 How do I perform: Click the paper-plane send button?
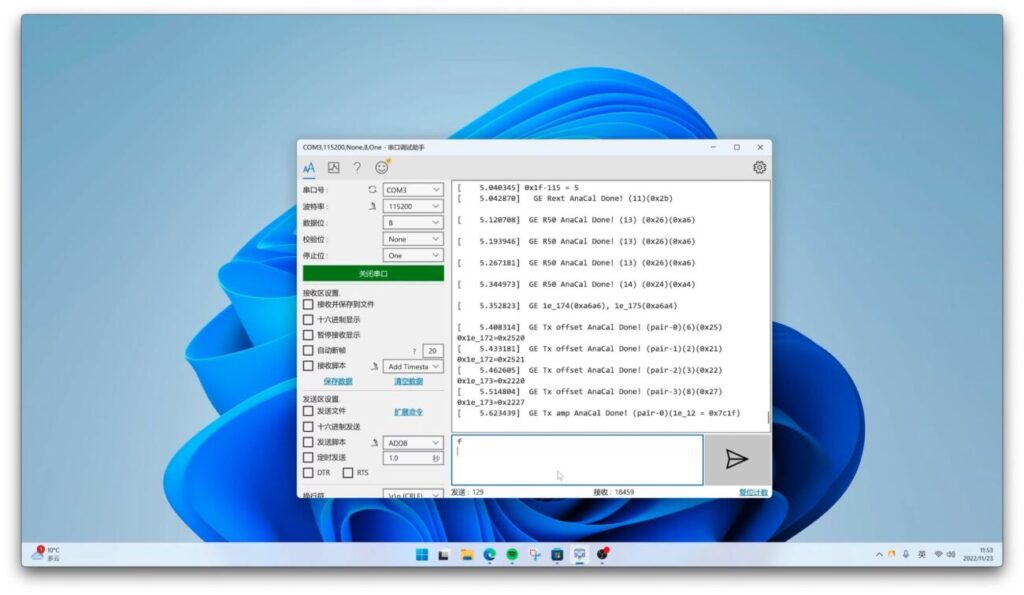pyautogui.click(x=735, y=458)
